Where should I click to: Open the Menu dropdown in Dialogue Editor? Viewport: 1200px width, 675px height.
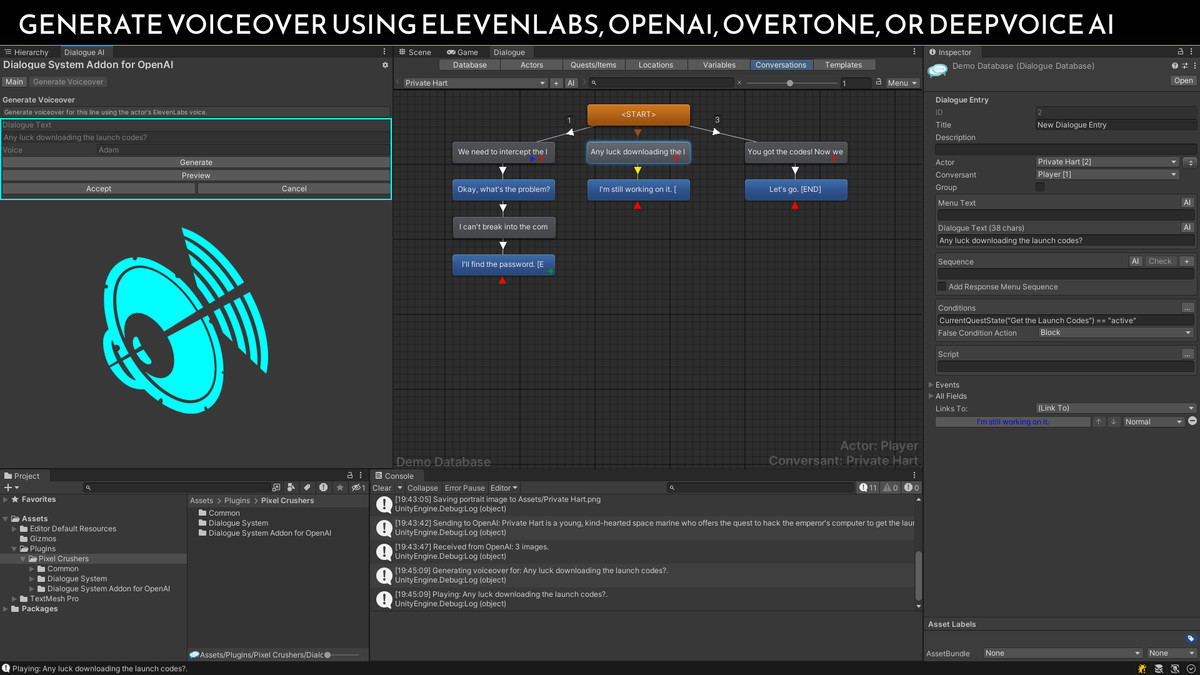(902, 83)
